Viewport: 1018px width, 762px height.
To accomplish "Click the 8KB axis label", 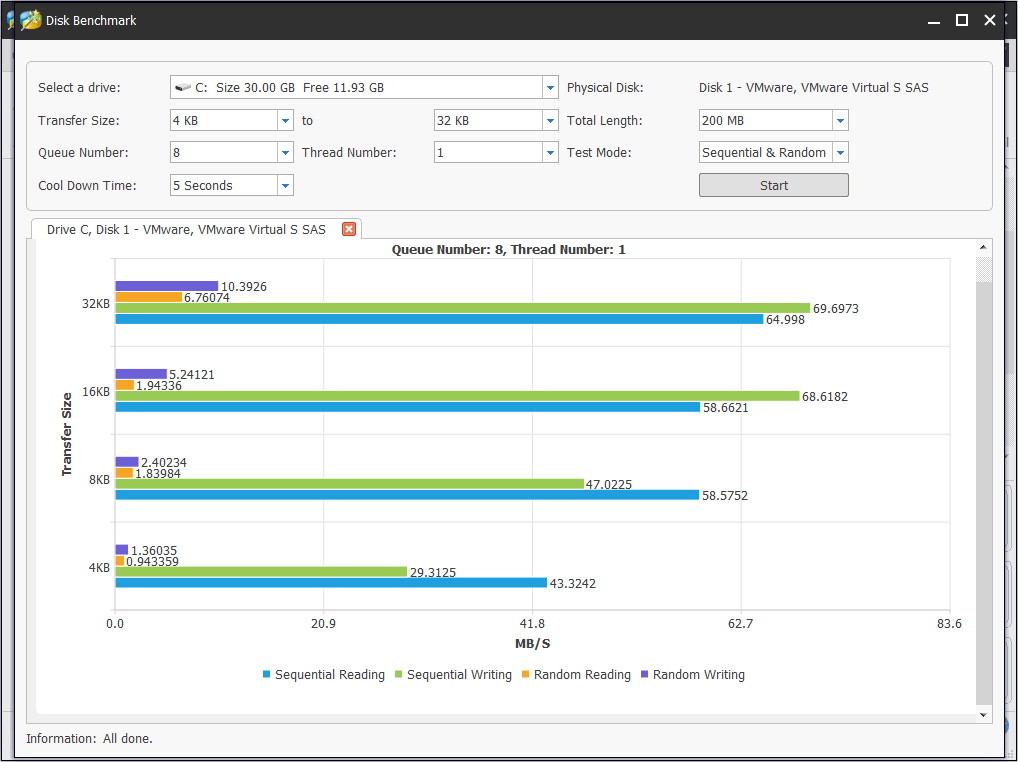I will pos(99,480).
